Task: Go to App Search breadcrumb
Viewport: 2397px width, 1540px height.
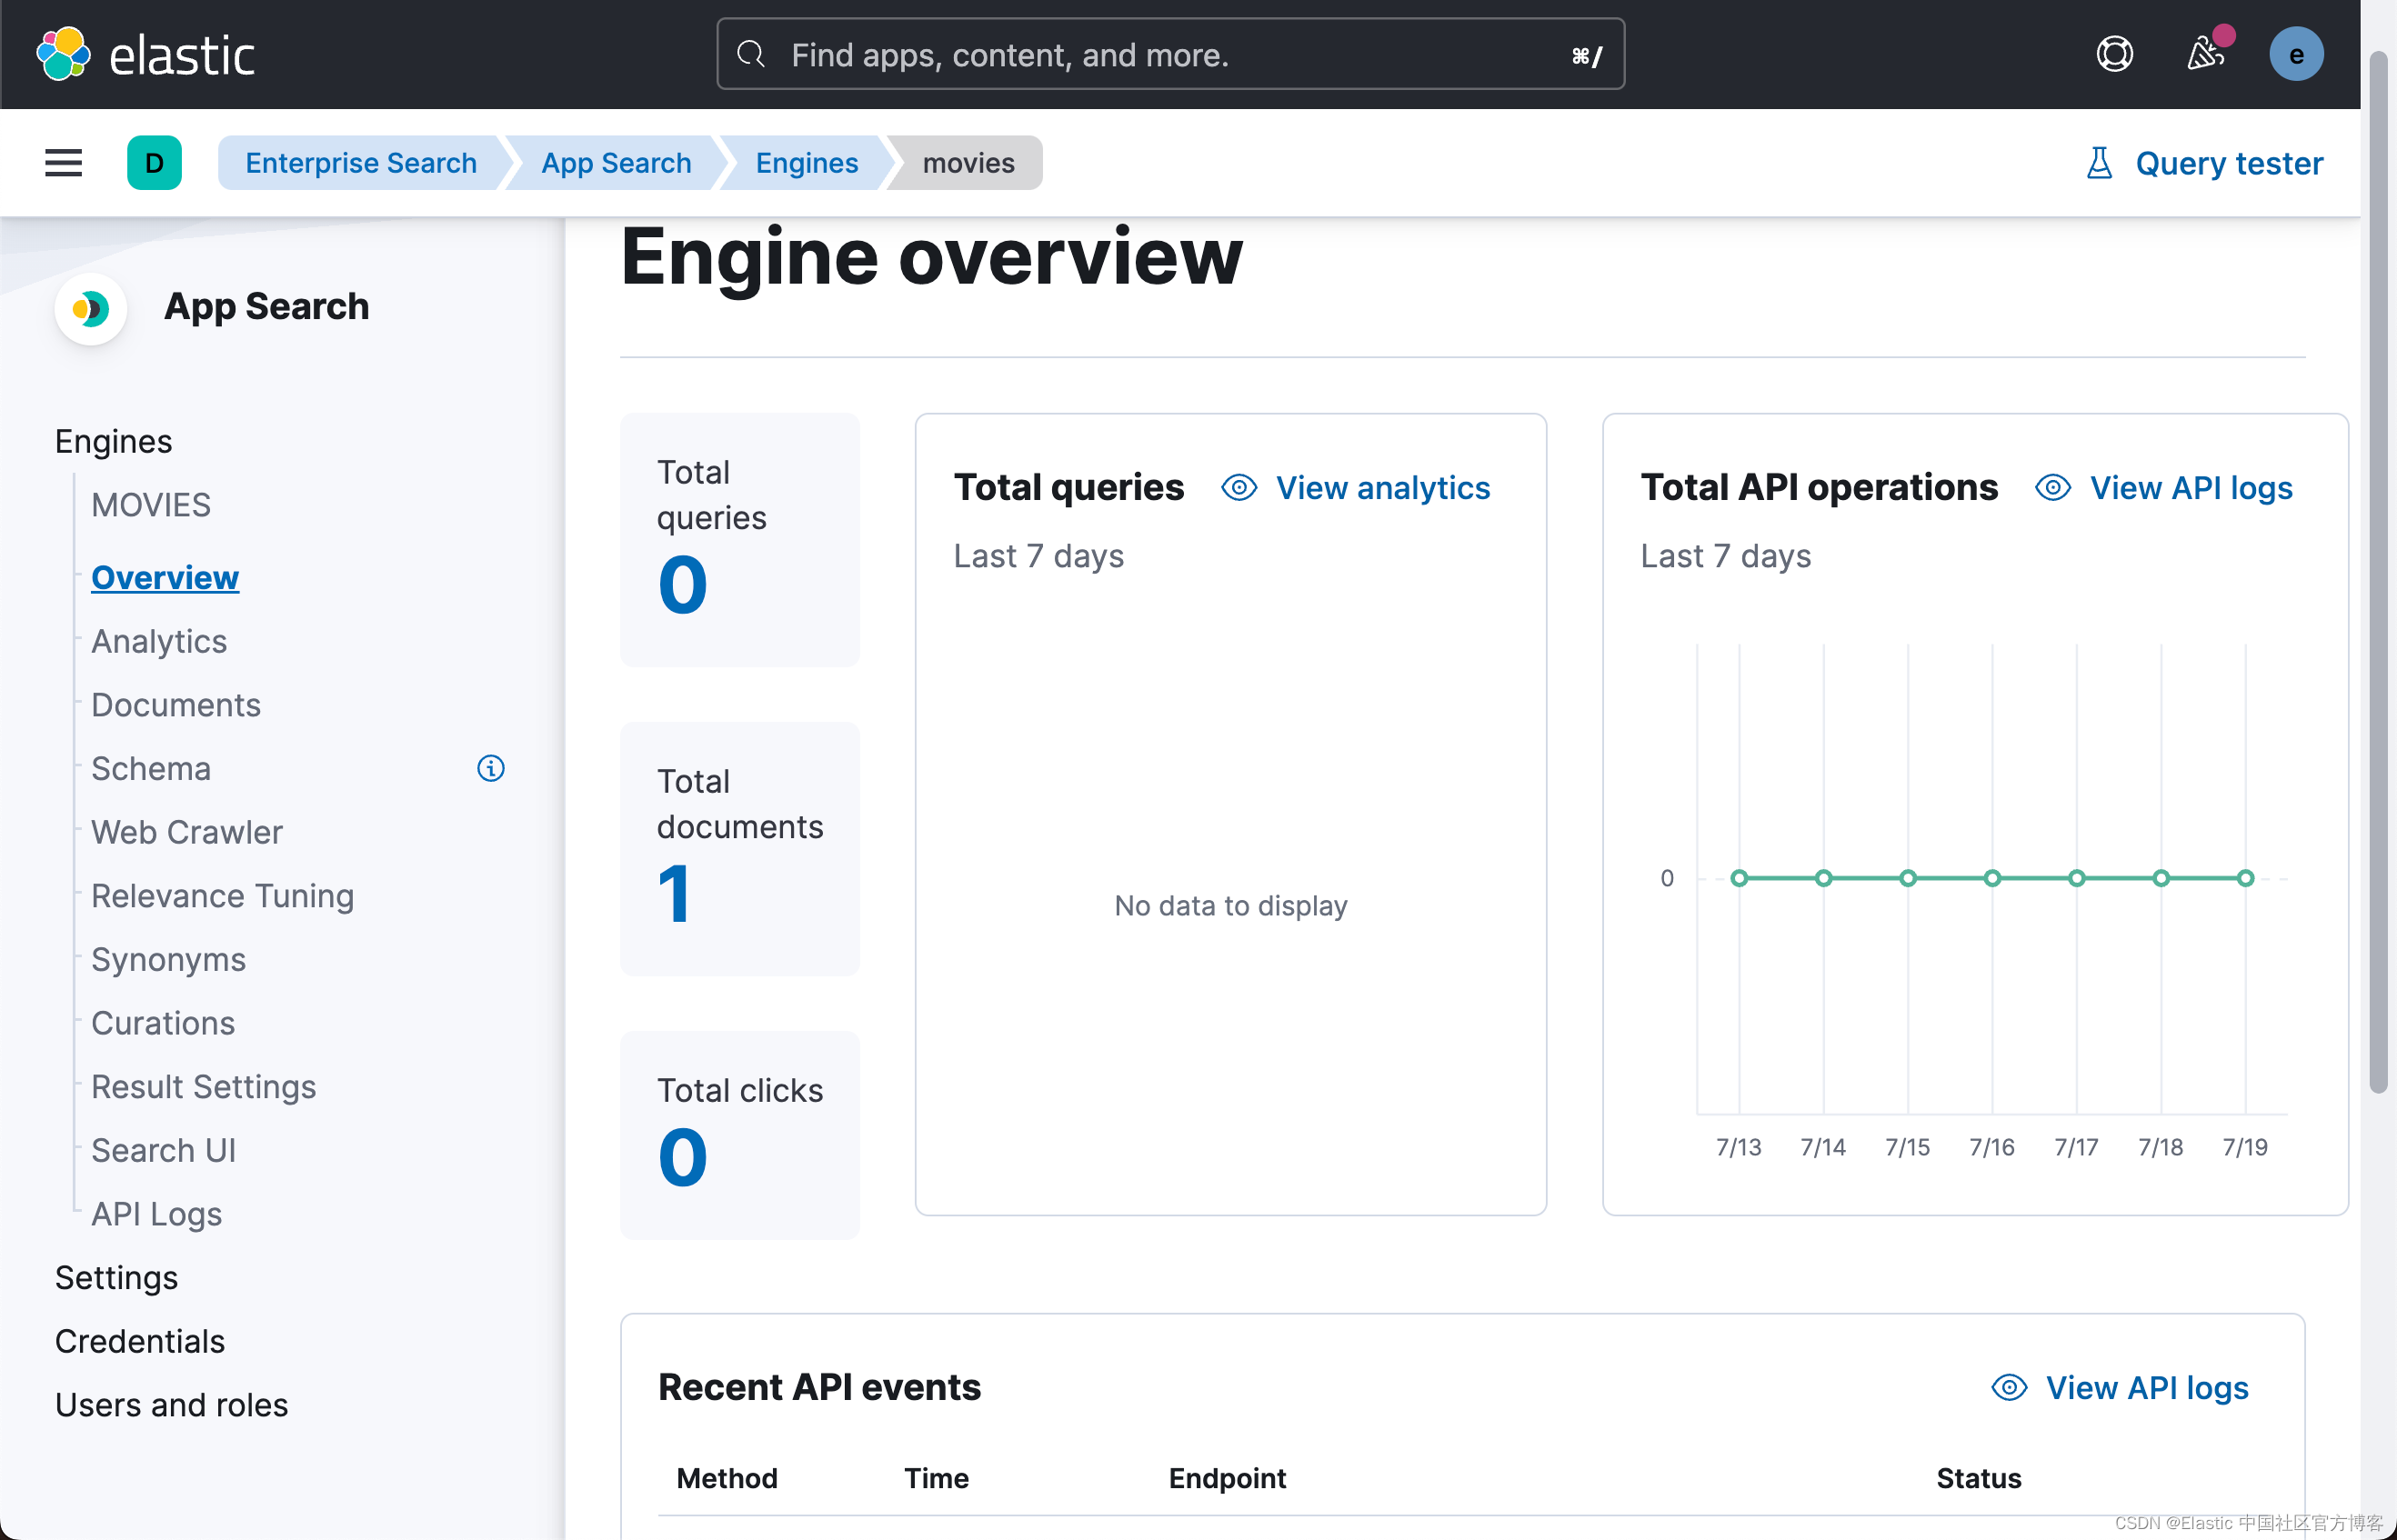Action: [616, 163]
